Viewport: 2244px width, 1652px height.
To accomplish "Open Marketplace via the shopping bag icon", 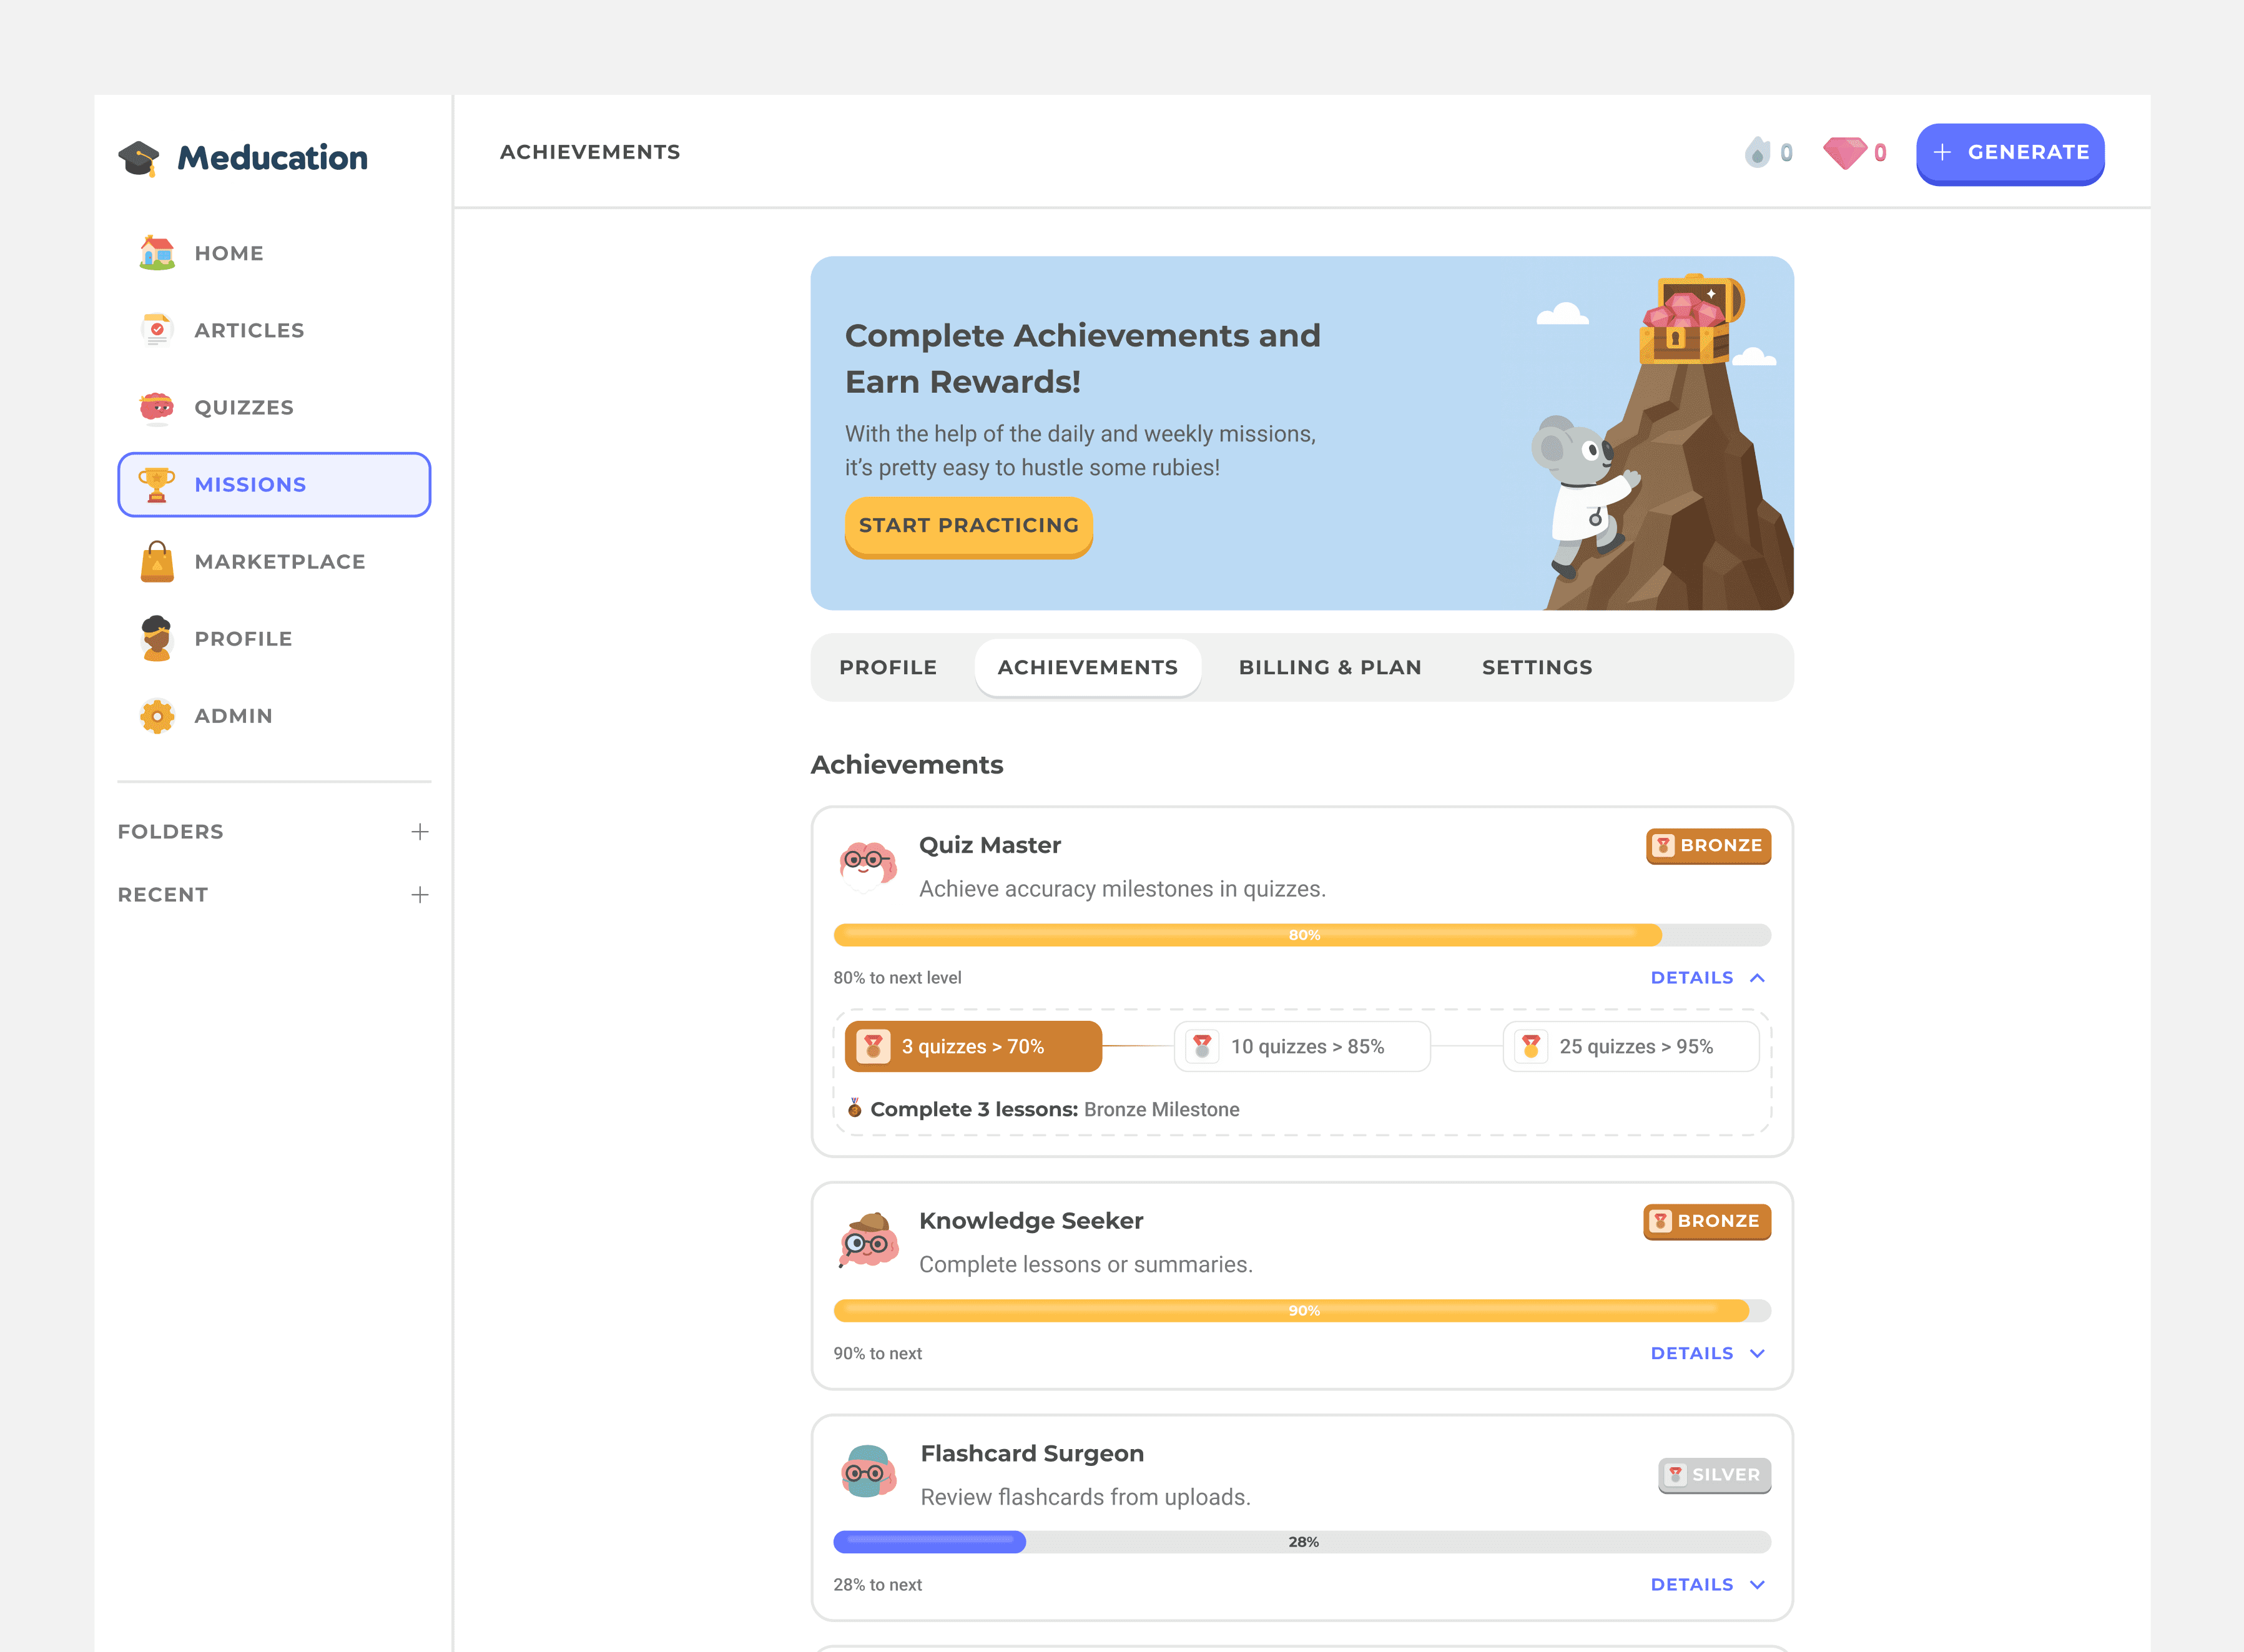I will [x=157, y=562].
